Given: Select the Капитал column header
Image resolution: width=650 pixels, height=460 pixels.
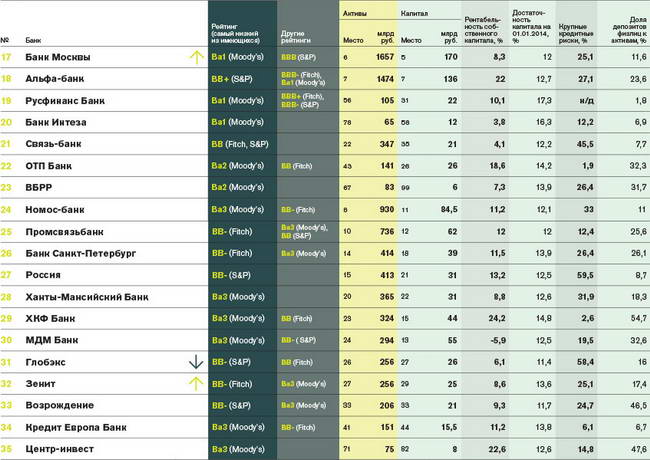Looking at the screenshot, I should click(x=414, y=16).
